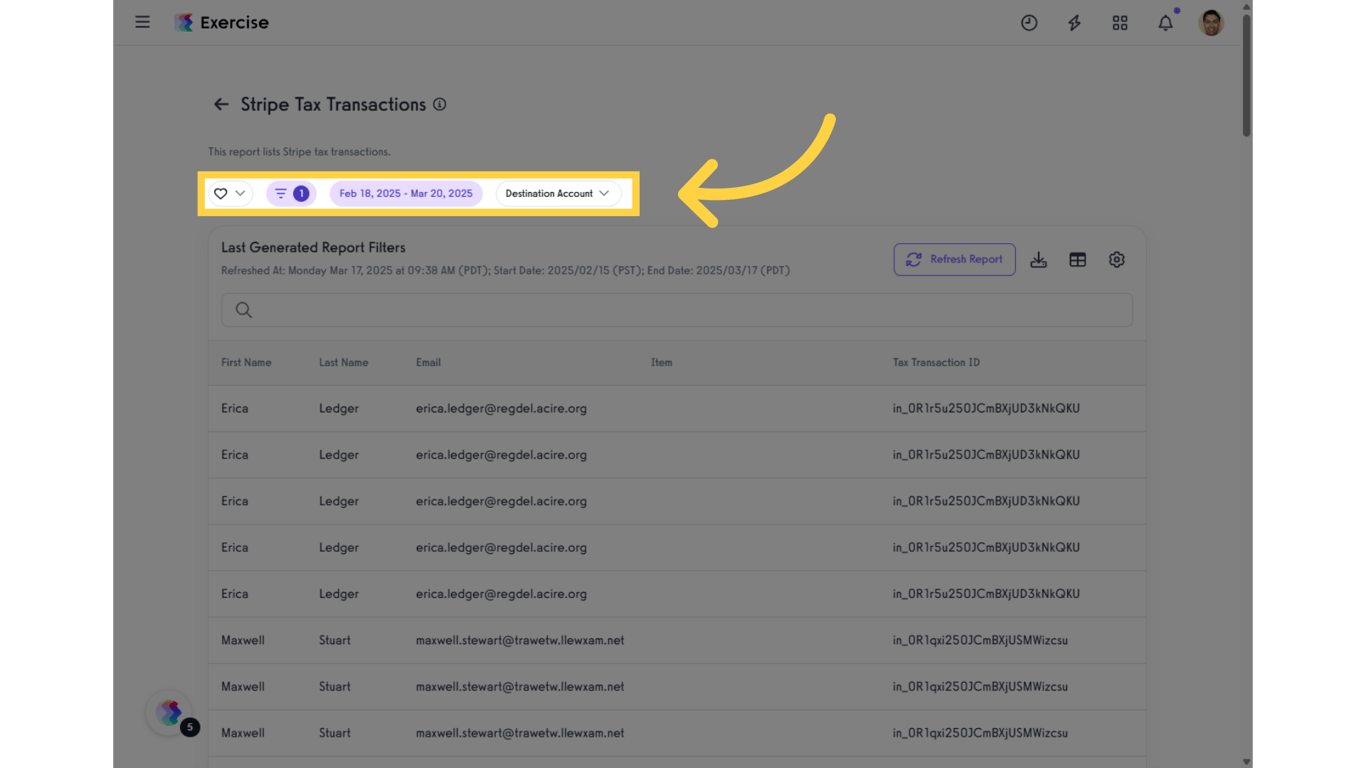Sort by the Tax Transaction ID column header
The width and height of the screenshot is (1366, 768).
936,362
